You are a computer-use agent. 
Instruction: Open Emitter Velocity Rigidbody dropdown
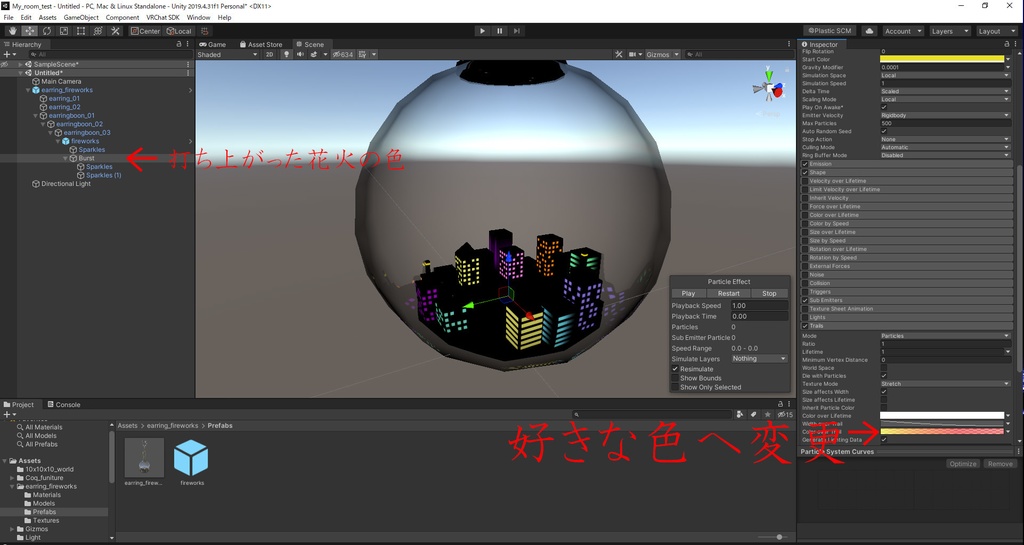pyautogui.click(x=945, y=115)
